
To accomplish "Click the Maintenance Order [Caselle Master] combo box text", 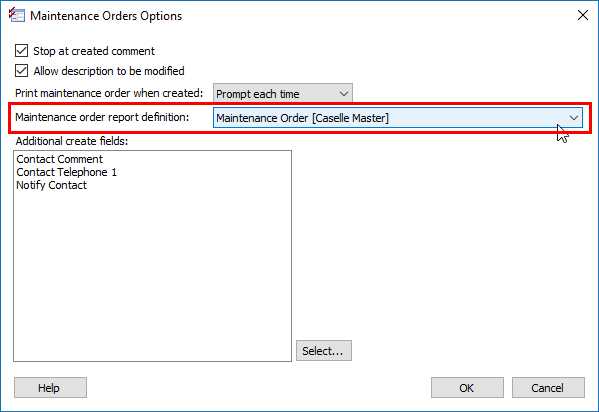I will (302, 118).
